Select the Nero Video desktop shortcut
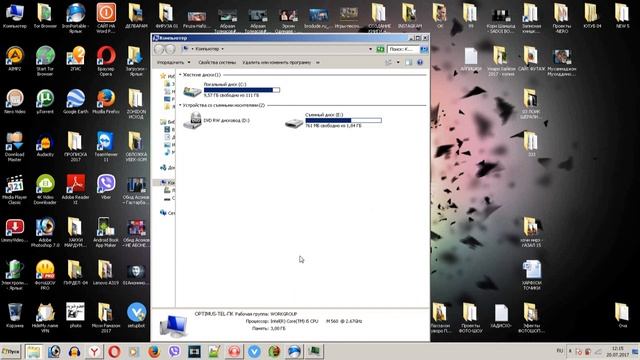 [x=14, y=102]
